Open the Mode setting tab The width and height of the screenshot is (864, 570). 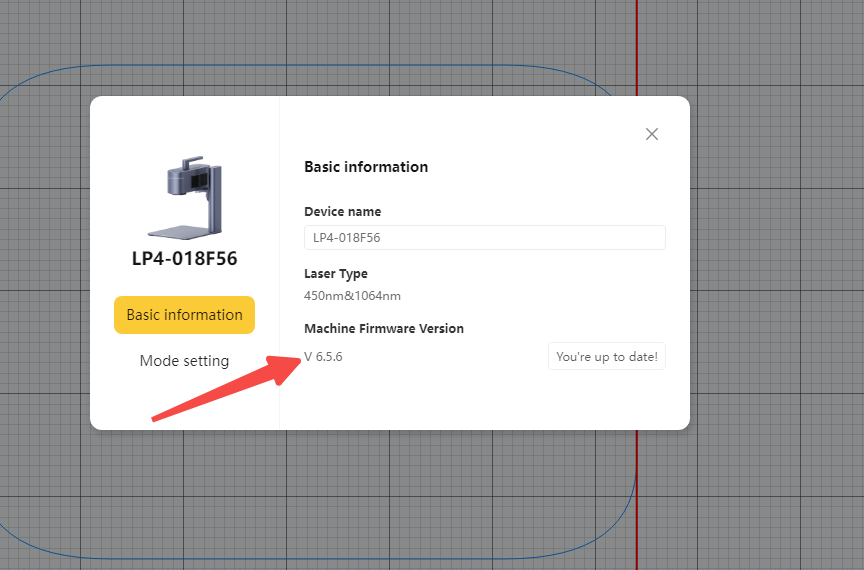coord(185,361)
